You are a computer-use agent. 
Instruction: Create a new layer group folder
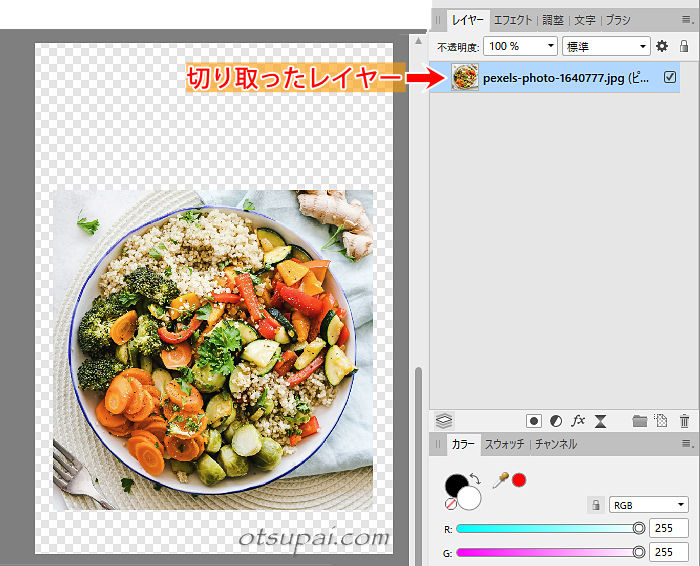[640, 421]
